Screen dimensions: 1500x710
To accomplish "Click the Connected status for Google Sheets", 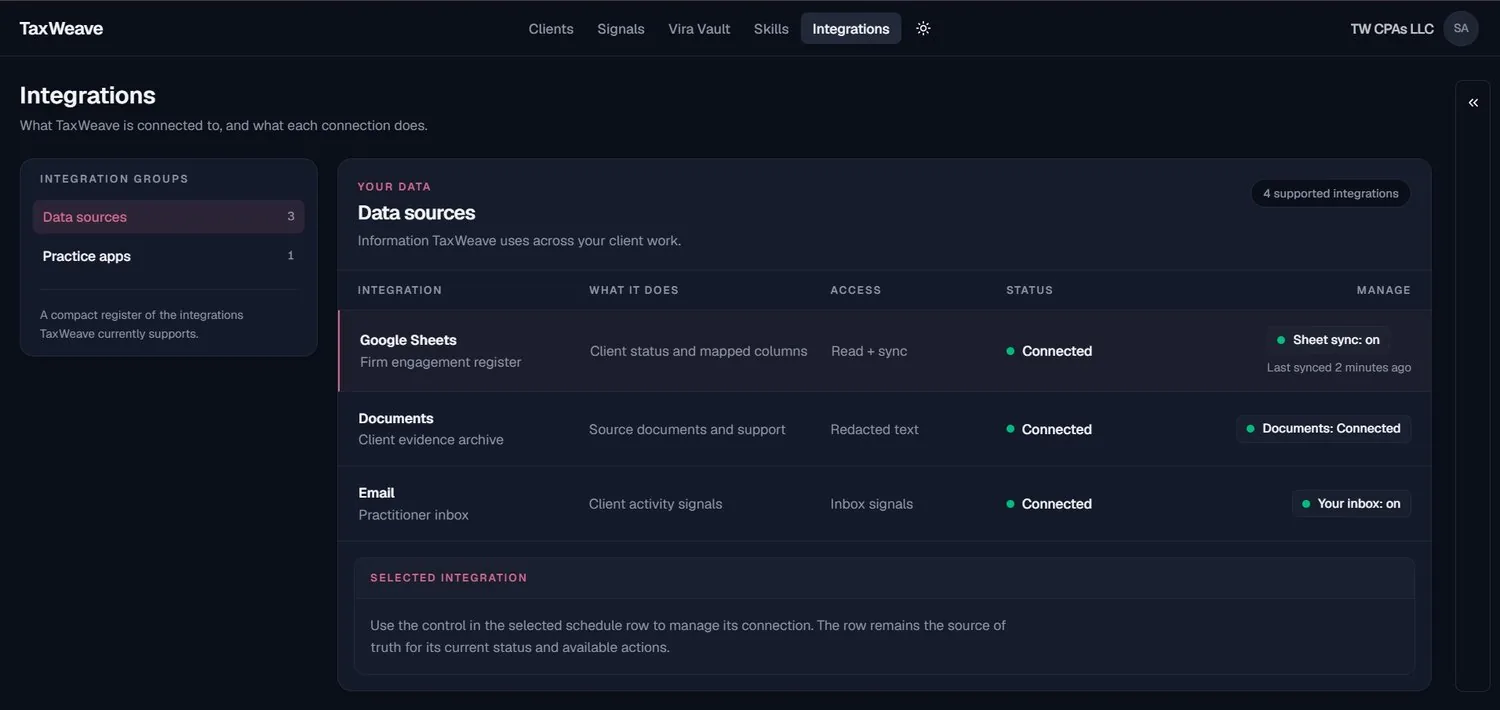I will click(x=1049, y=351).
